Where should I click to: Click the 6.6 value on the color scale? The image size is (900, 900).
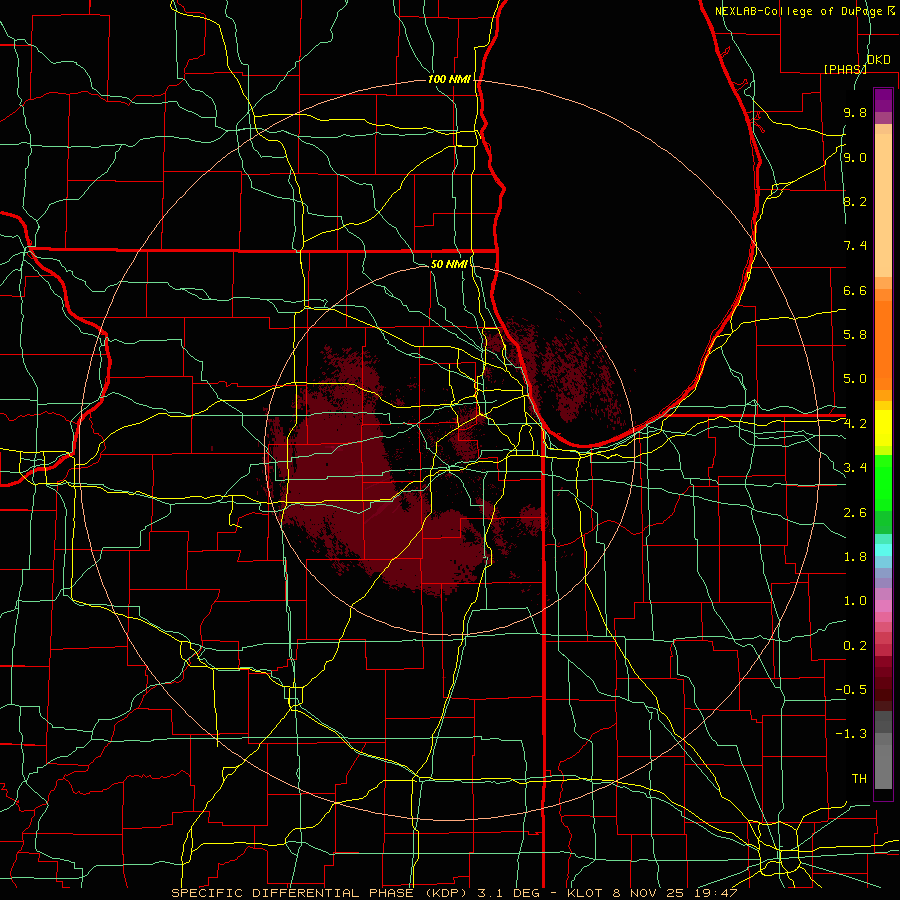[x=855, y=290]
